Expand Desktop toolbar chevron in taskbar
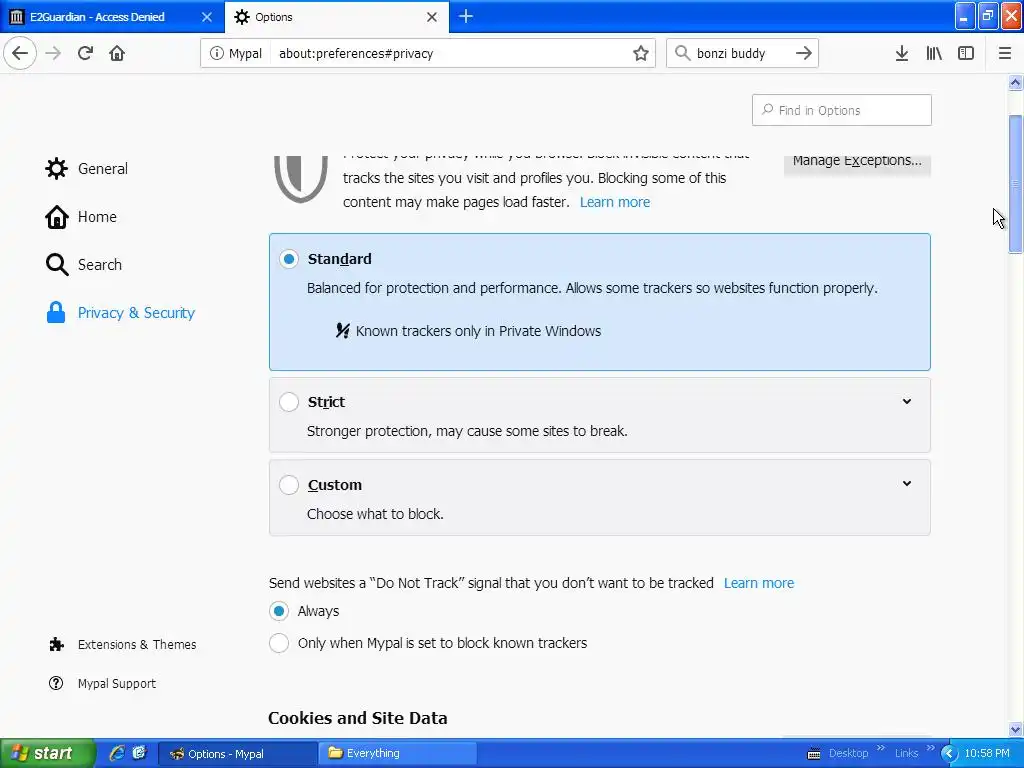The image size is (1024, 768). point(880,748)
